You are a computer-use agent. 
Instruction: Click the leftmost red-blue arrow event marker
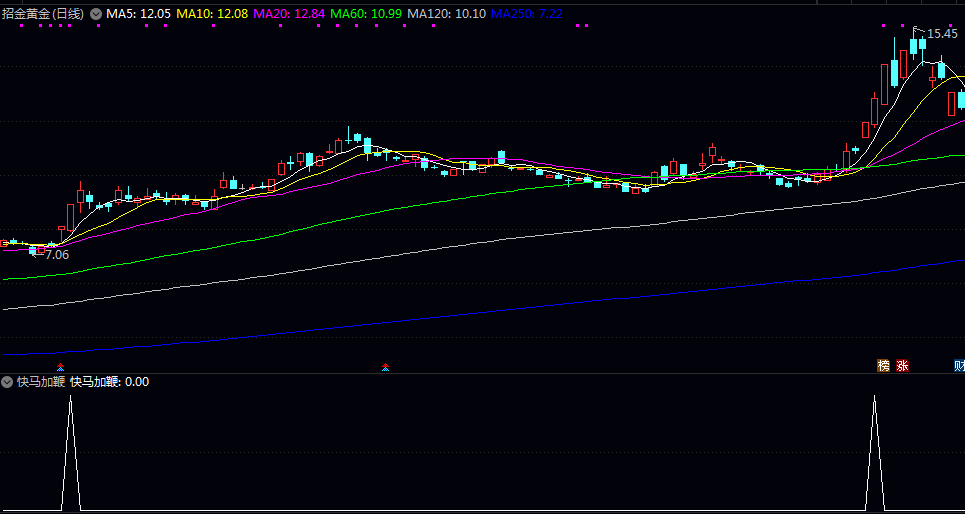(60, 368)
